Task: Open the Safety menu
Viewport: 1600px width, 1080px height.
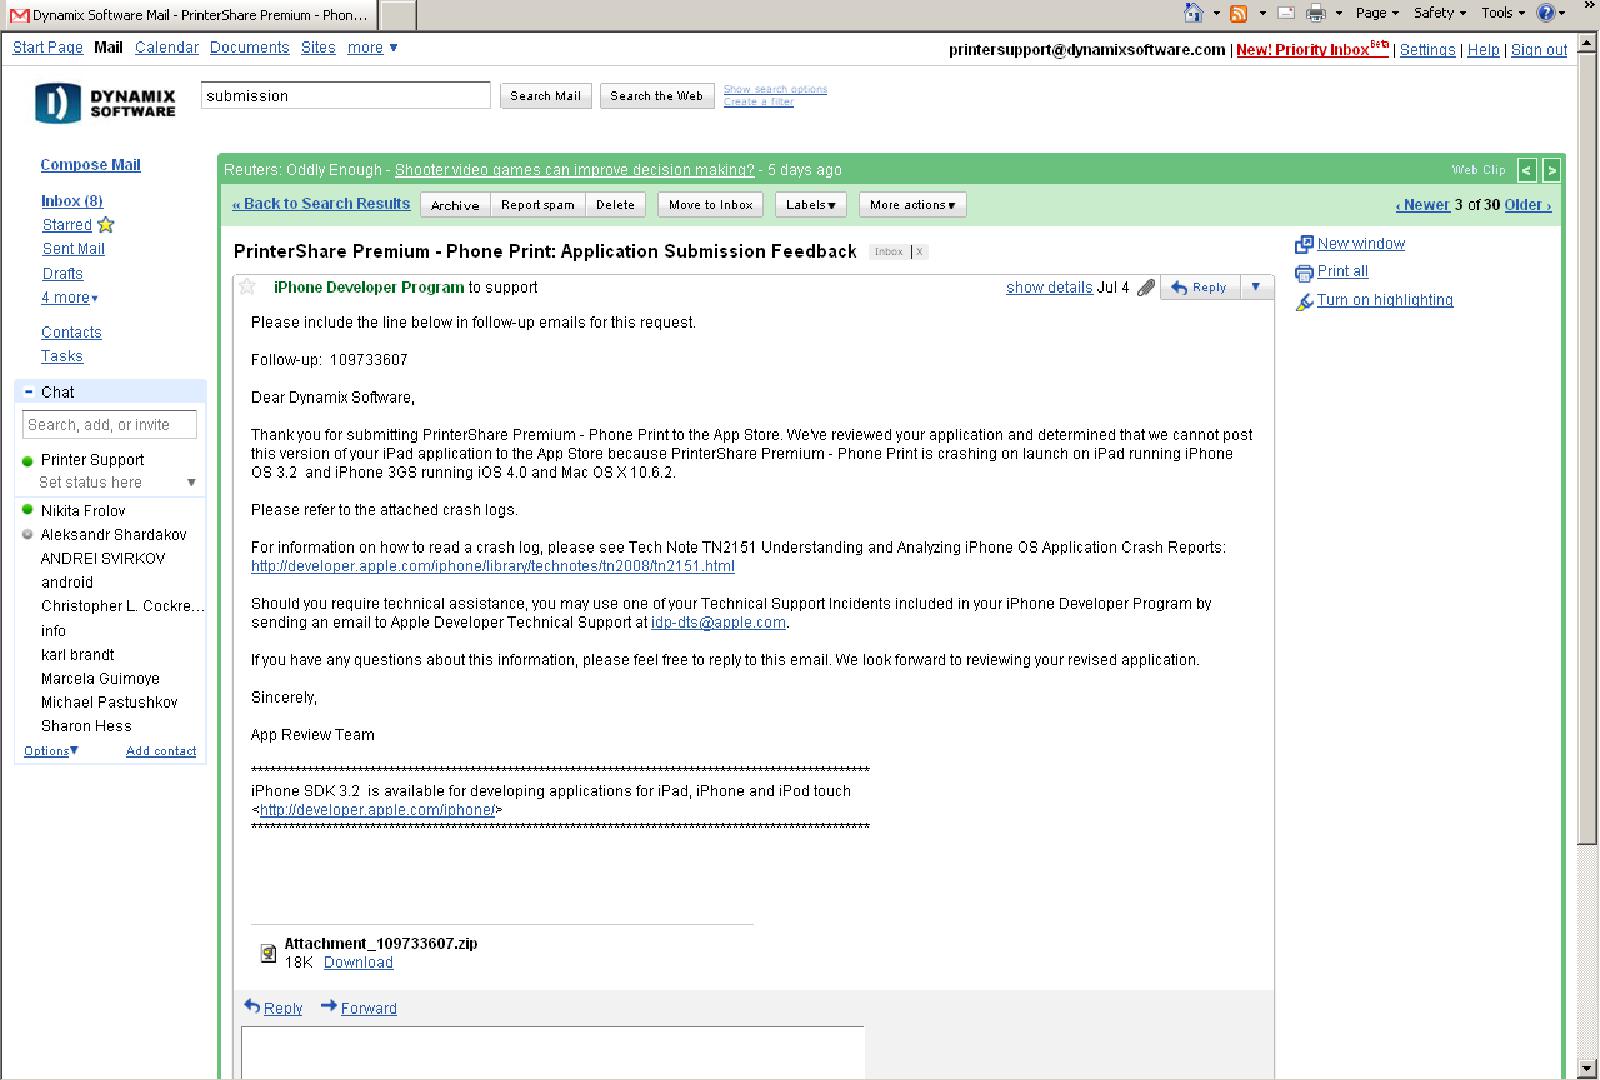Action: 1440,13
